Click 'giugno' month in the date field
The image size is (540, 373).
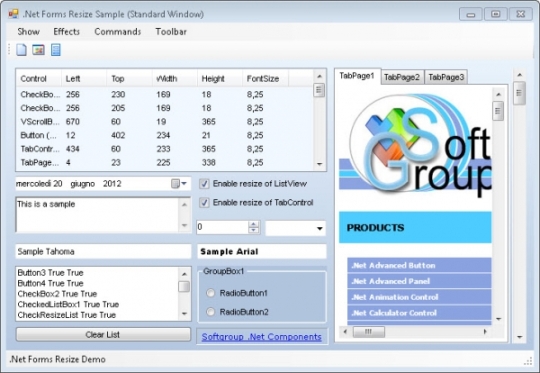(83, 184)
